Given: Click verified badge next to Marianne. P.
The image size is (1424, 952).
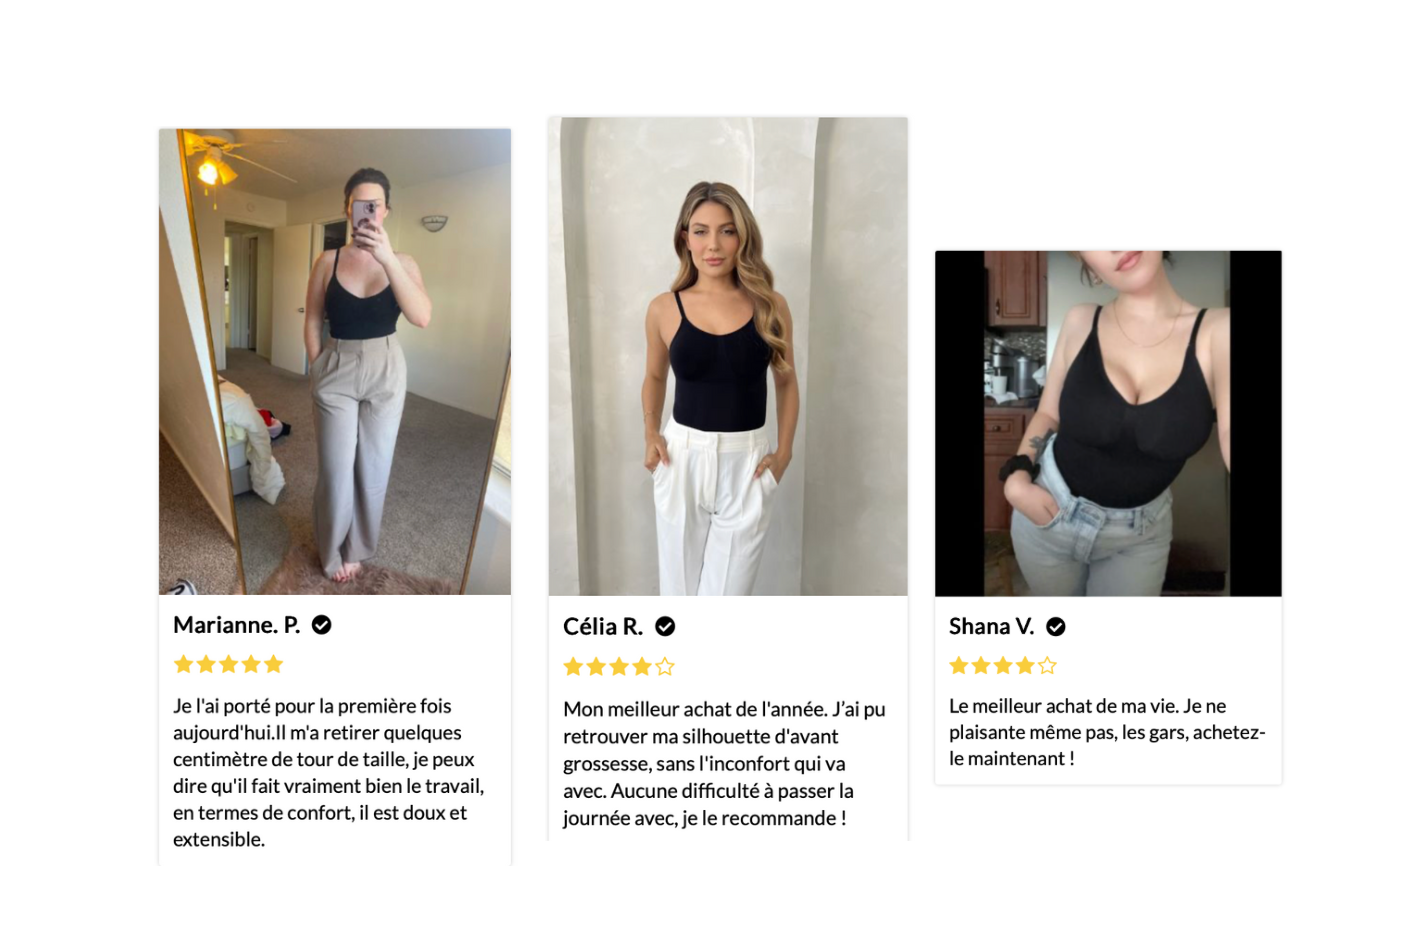Looking at the screenshot, I should tap(321, 625).
